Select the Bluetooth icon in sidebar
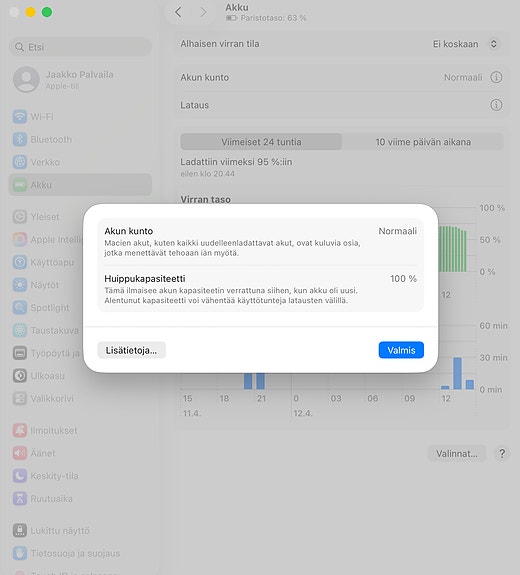This screenshot has height=575, width=520. tap(20, 139)
